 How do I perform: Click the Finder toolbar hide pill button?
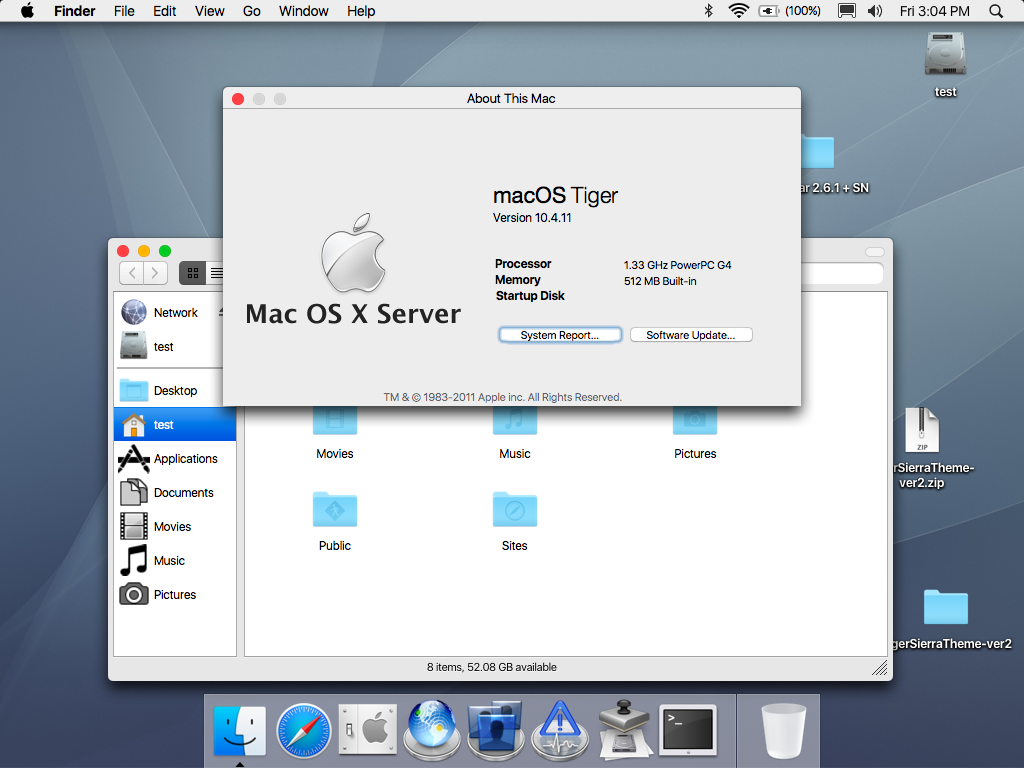pyautogui.click(x=874, y=252)
